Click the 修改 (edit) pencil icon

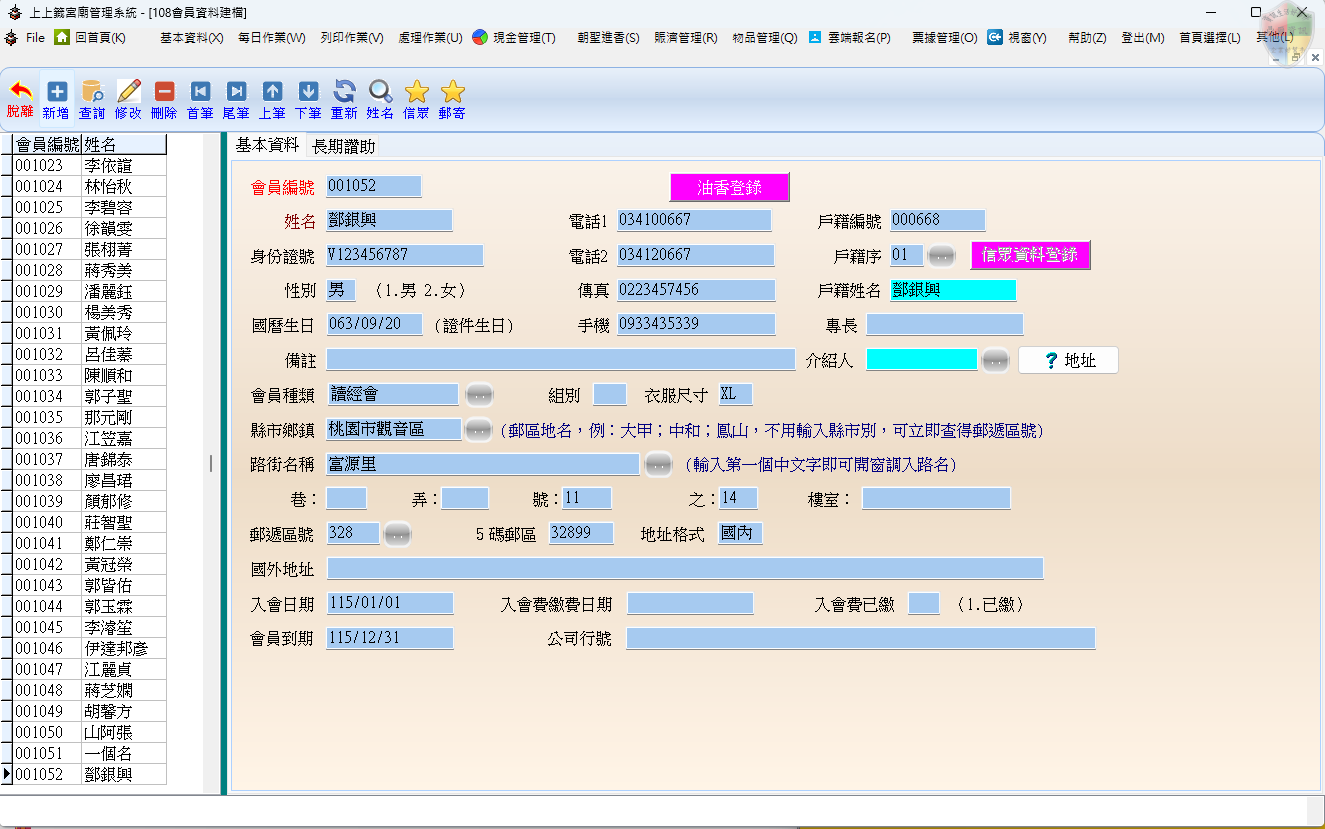[x=128, y=92]
